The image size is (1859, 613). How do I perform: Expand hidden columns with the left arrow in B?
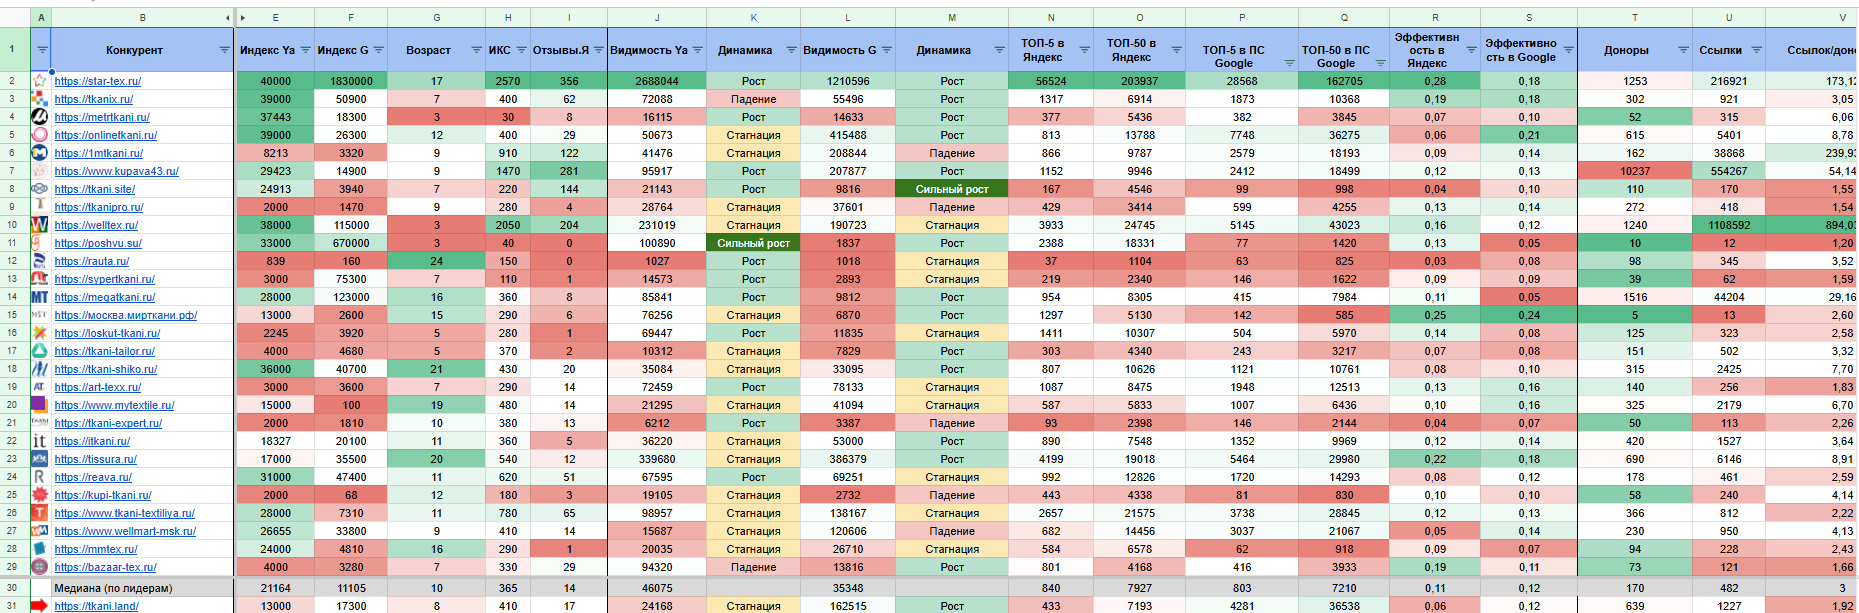[228, 18]
